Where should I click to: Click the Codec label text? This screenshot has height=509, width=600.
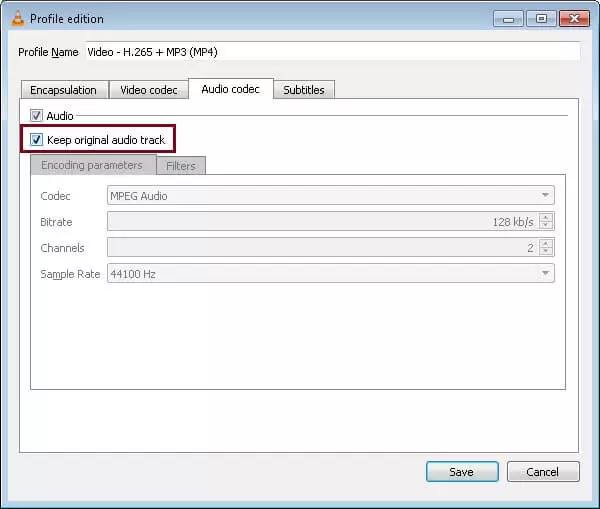click(55, 196)
